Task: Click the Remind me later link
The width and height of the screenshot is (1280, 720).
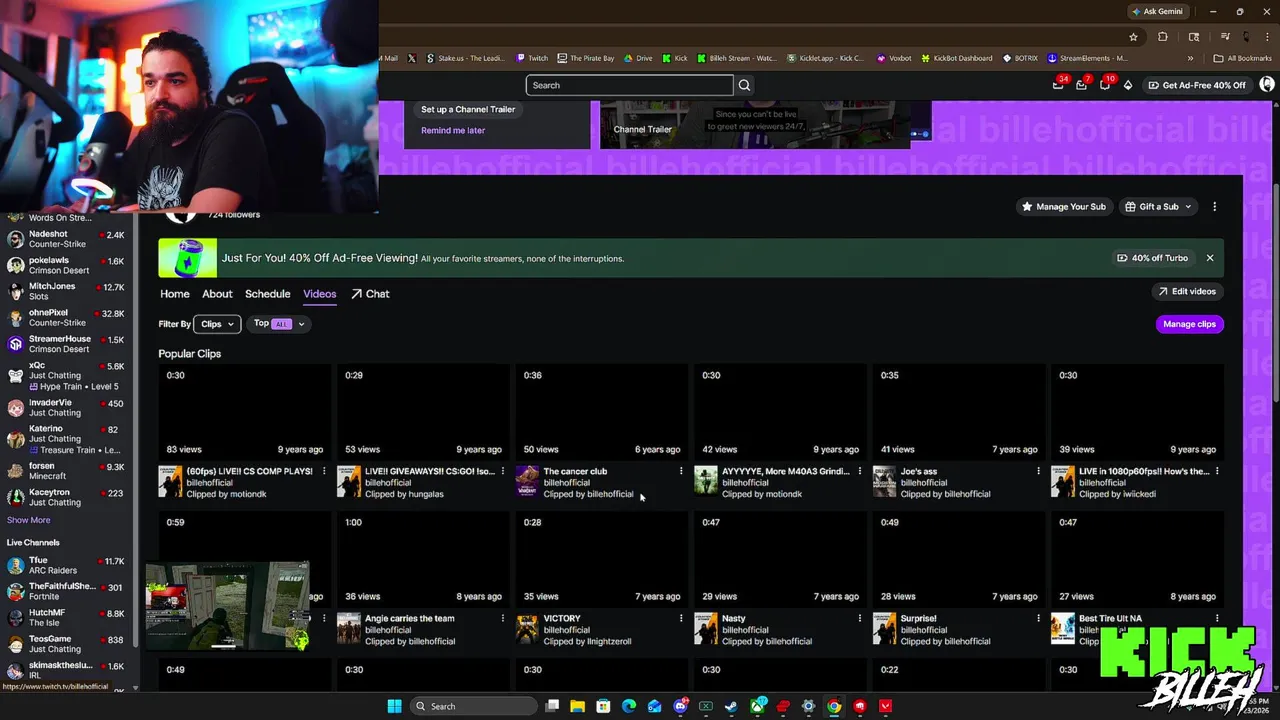Action: (453, 130)
